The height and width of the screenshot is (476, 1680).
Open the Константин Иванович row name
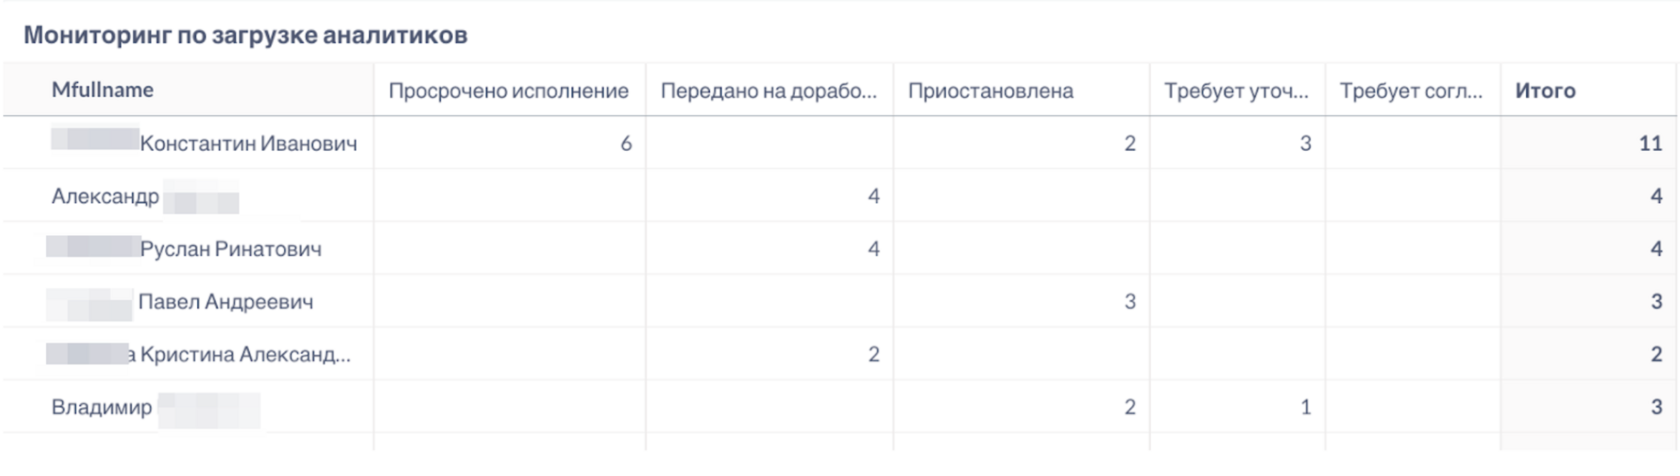point(248,144)
